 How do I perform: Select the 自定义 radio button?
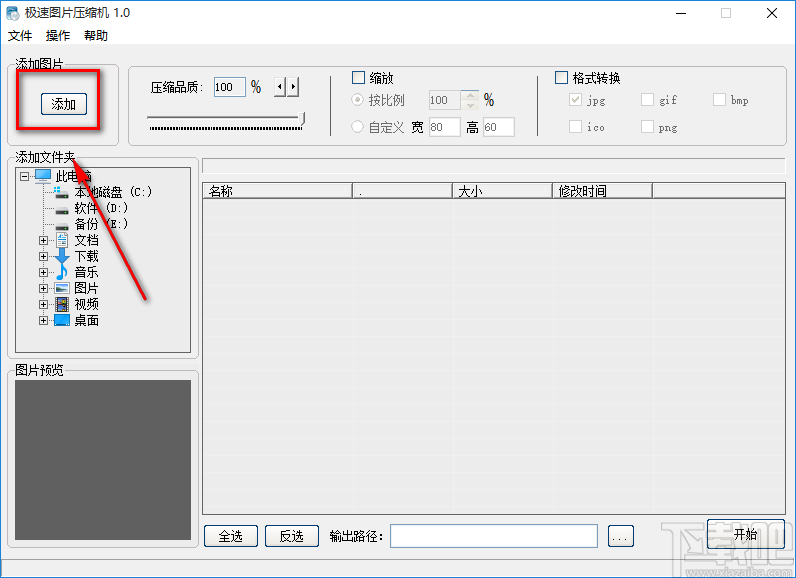(x=357, y=126)
